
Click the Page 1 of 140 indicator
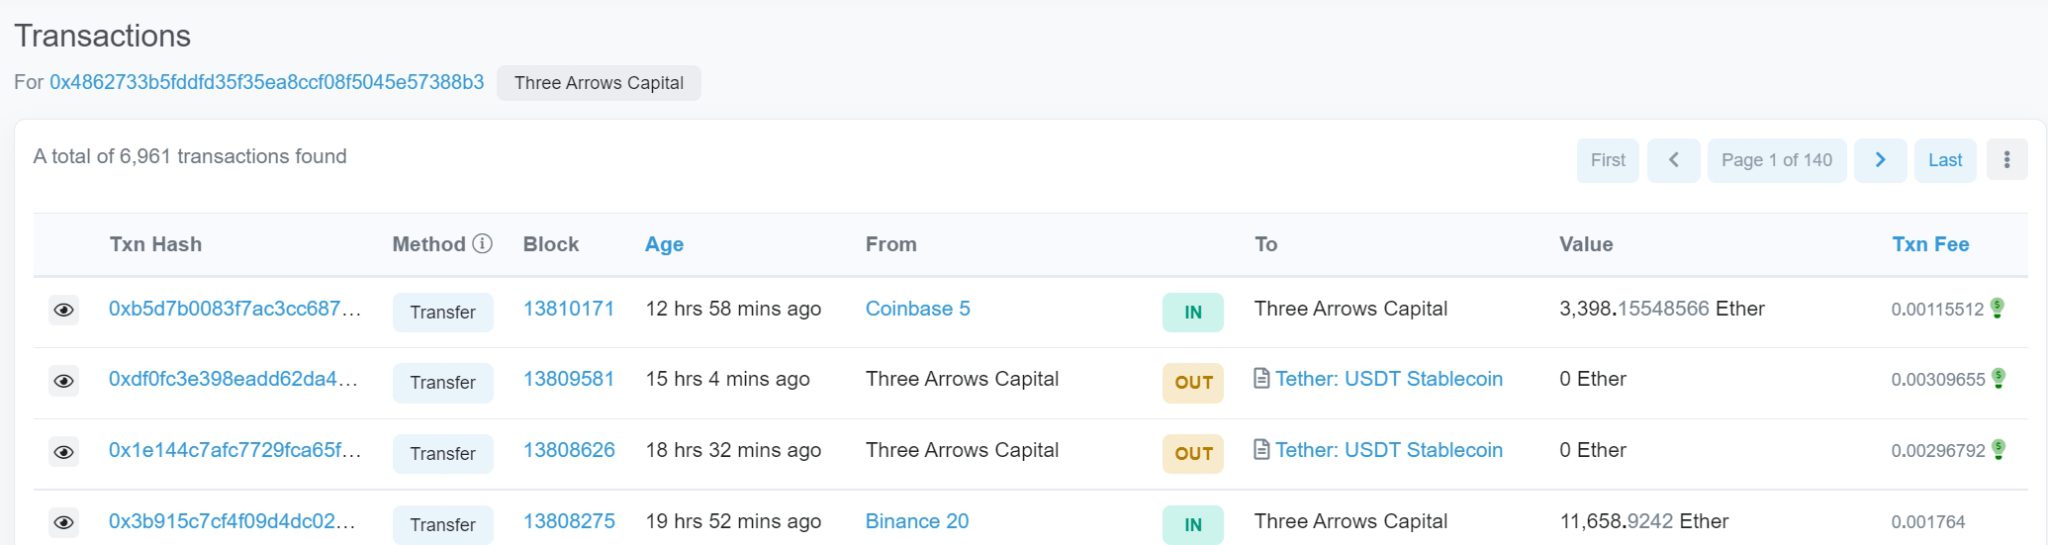point(1777,160)
